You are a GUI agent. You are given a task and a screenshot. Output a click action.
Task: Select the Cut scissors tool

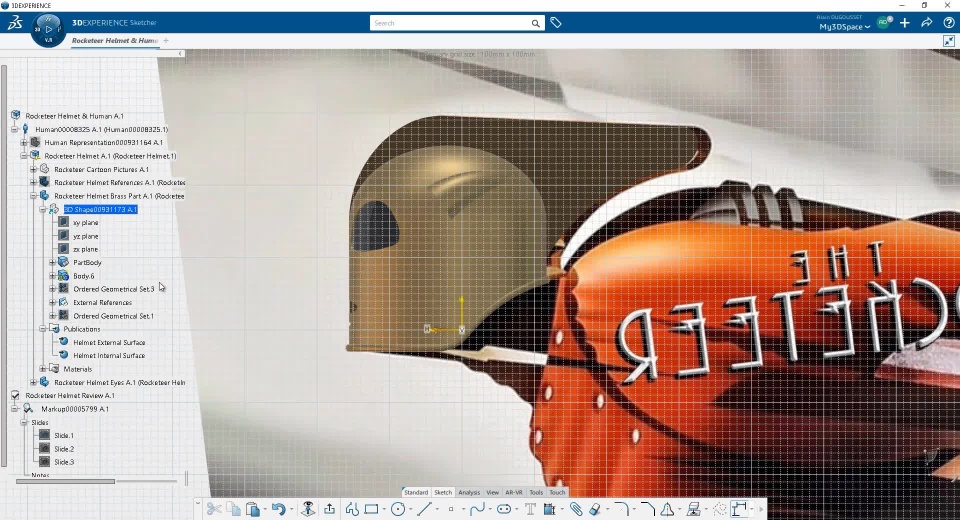[x=214, y=509]
